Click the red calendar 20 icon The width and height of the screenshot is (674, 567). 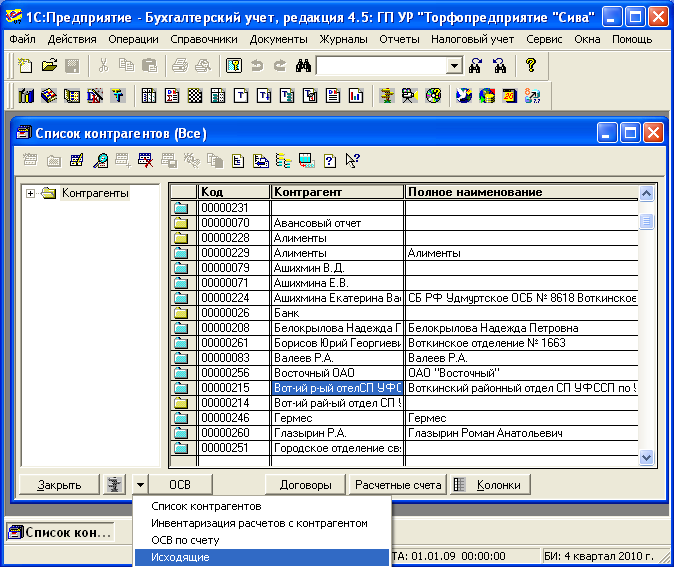[510, 95]
